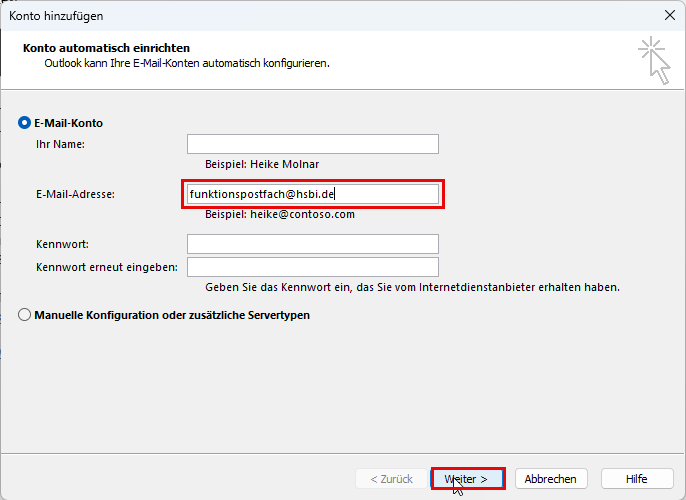Click the Internetdienstanbieter password hint text

[413, 287]
